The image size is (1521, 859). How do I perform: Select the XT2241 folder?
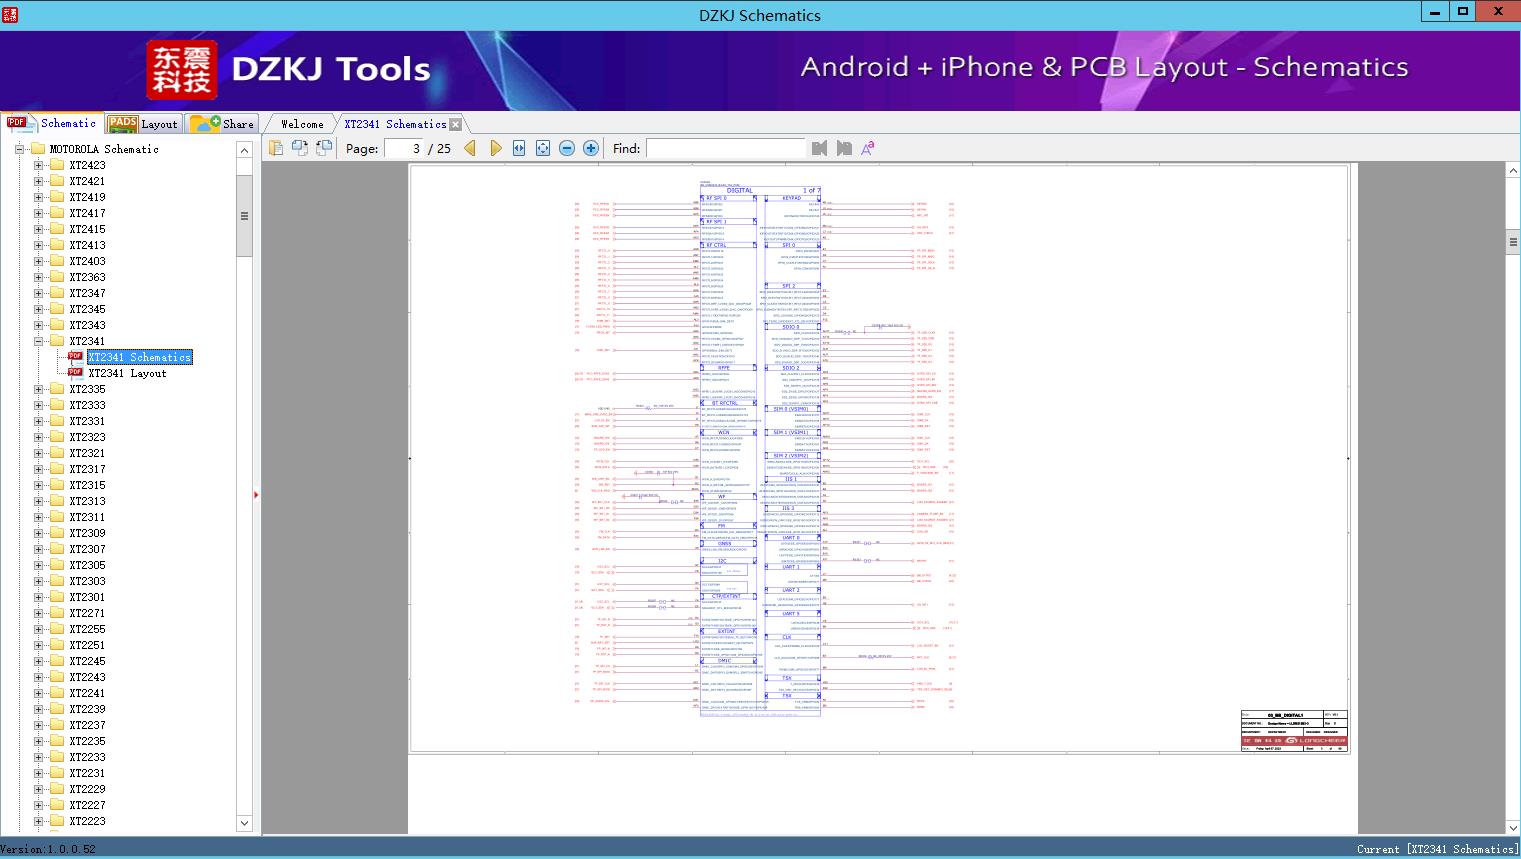tap(87, 693)
